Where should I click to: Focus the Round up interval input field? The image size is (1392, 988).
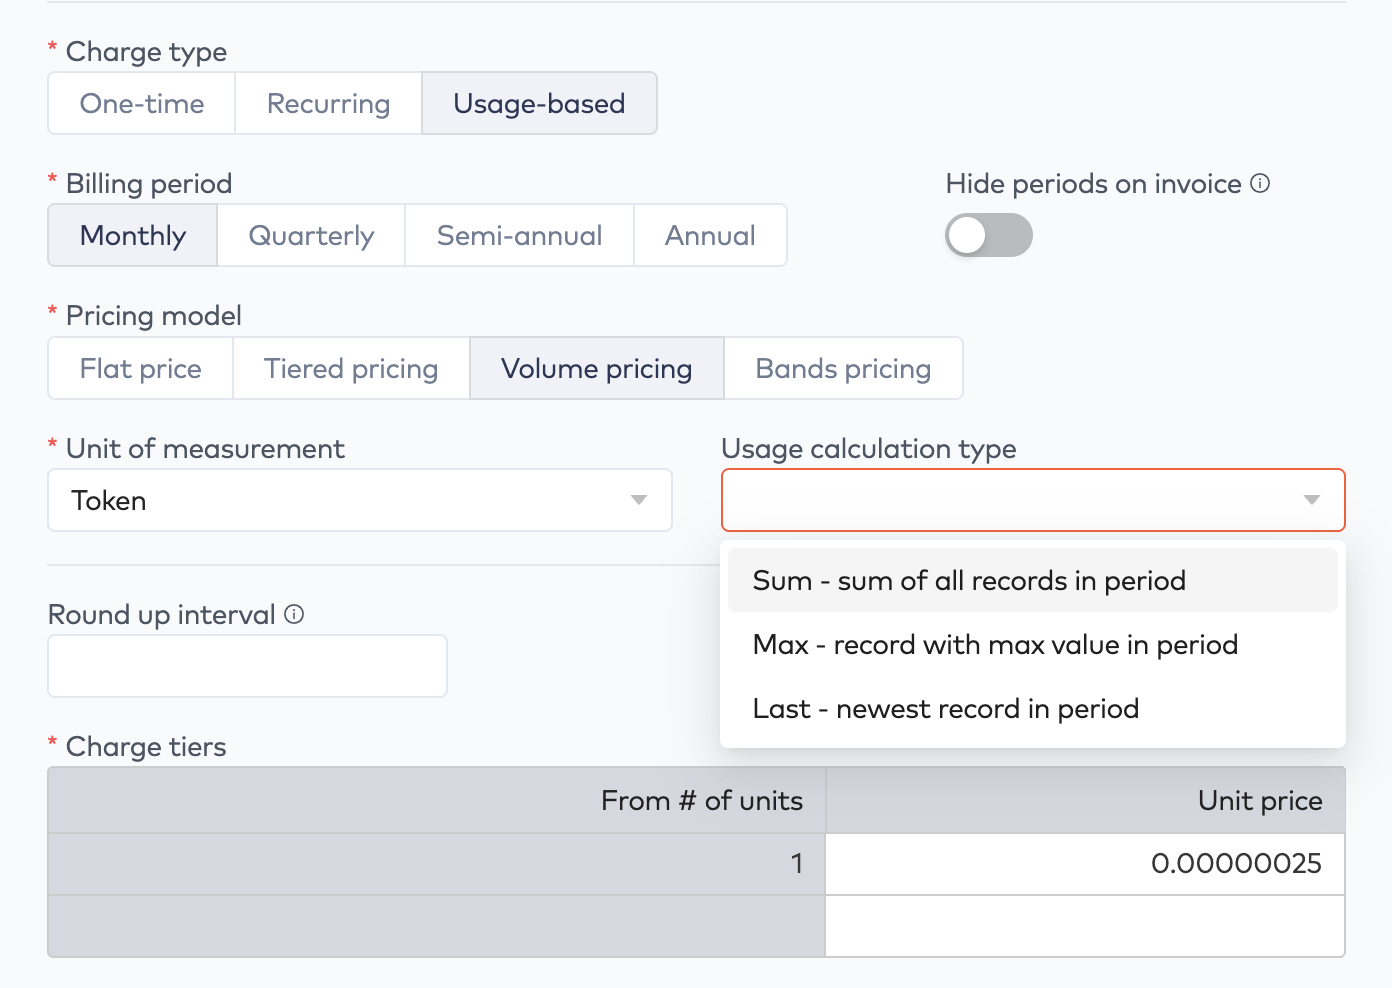pos(247,666)
